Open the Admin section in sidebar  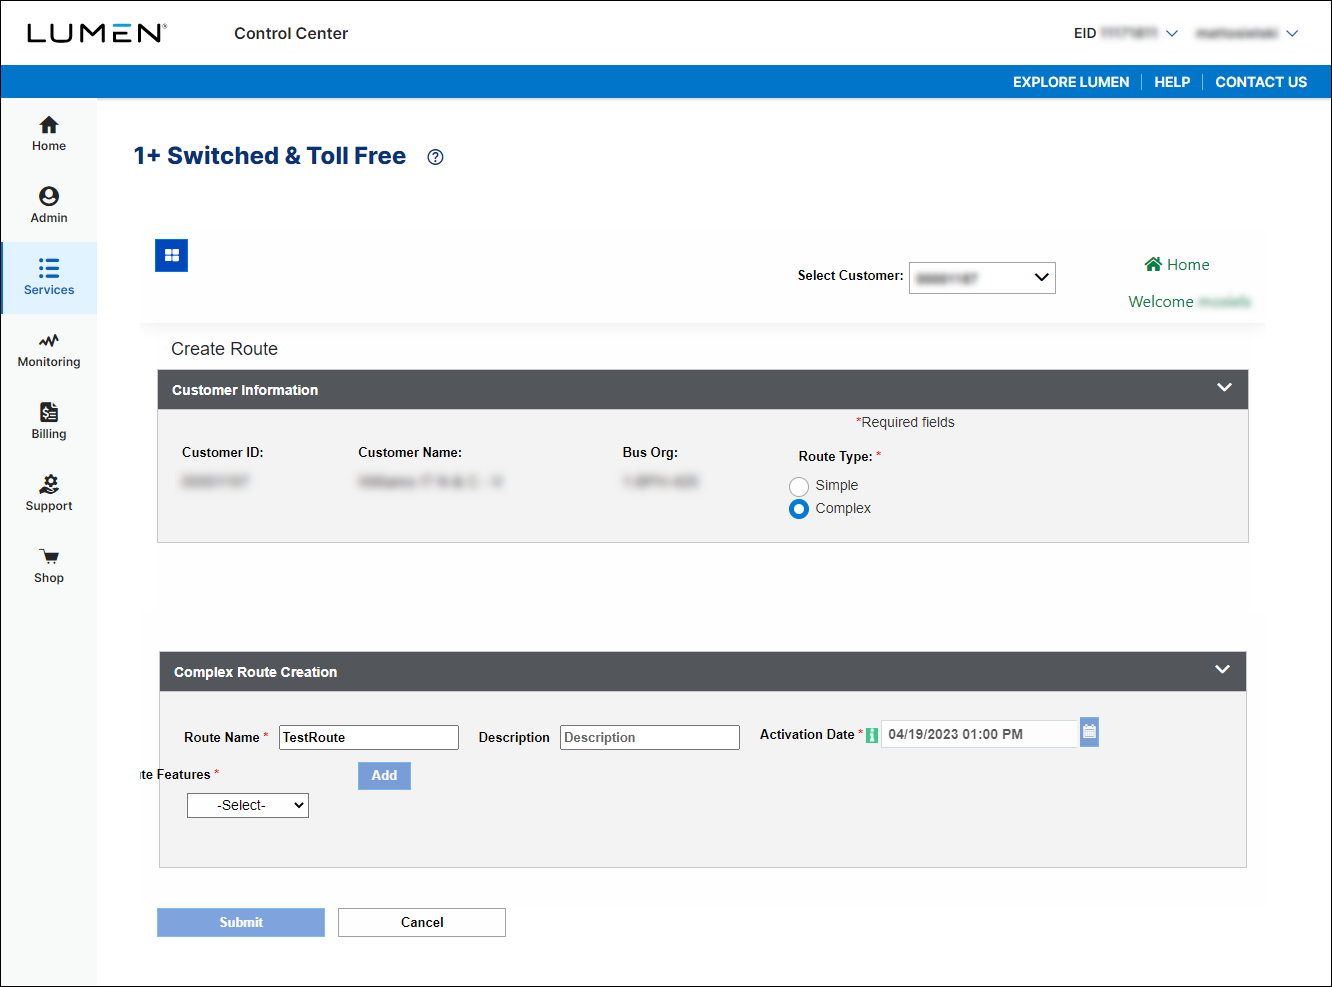48,206
